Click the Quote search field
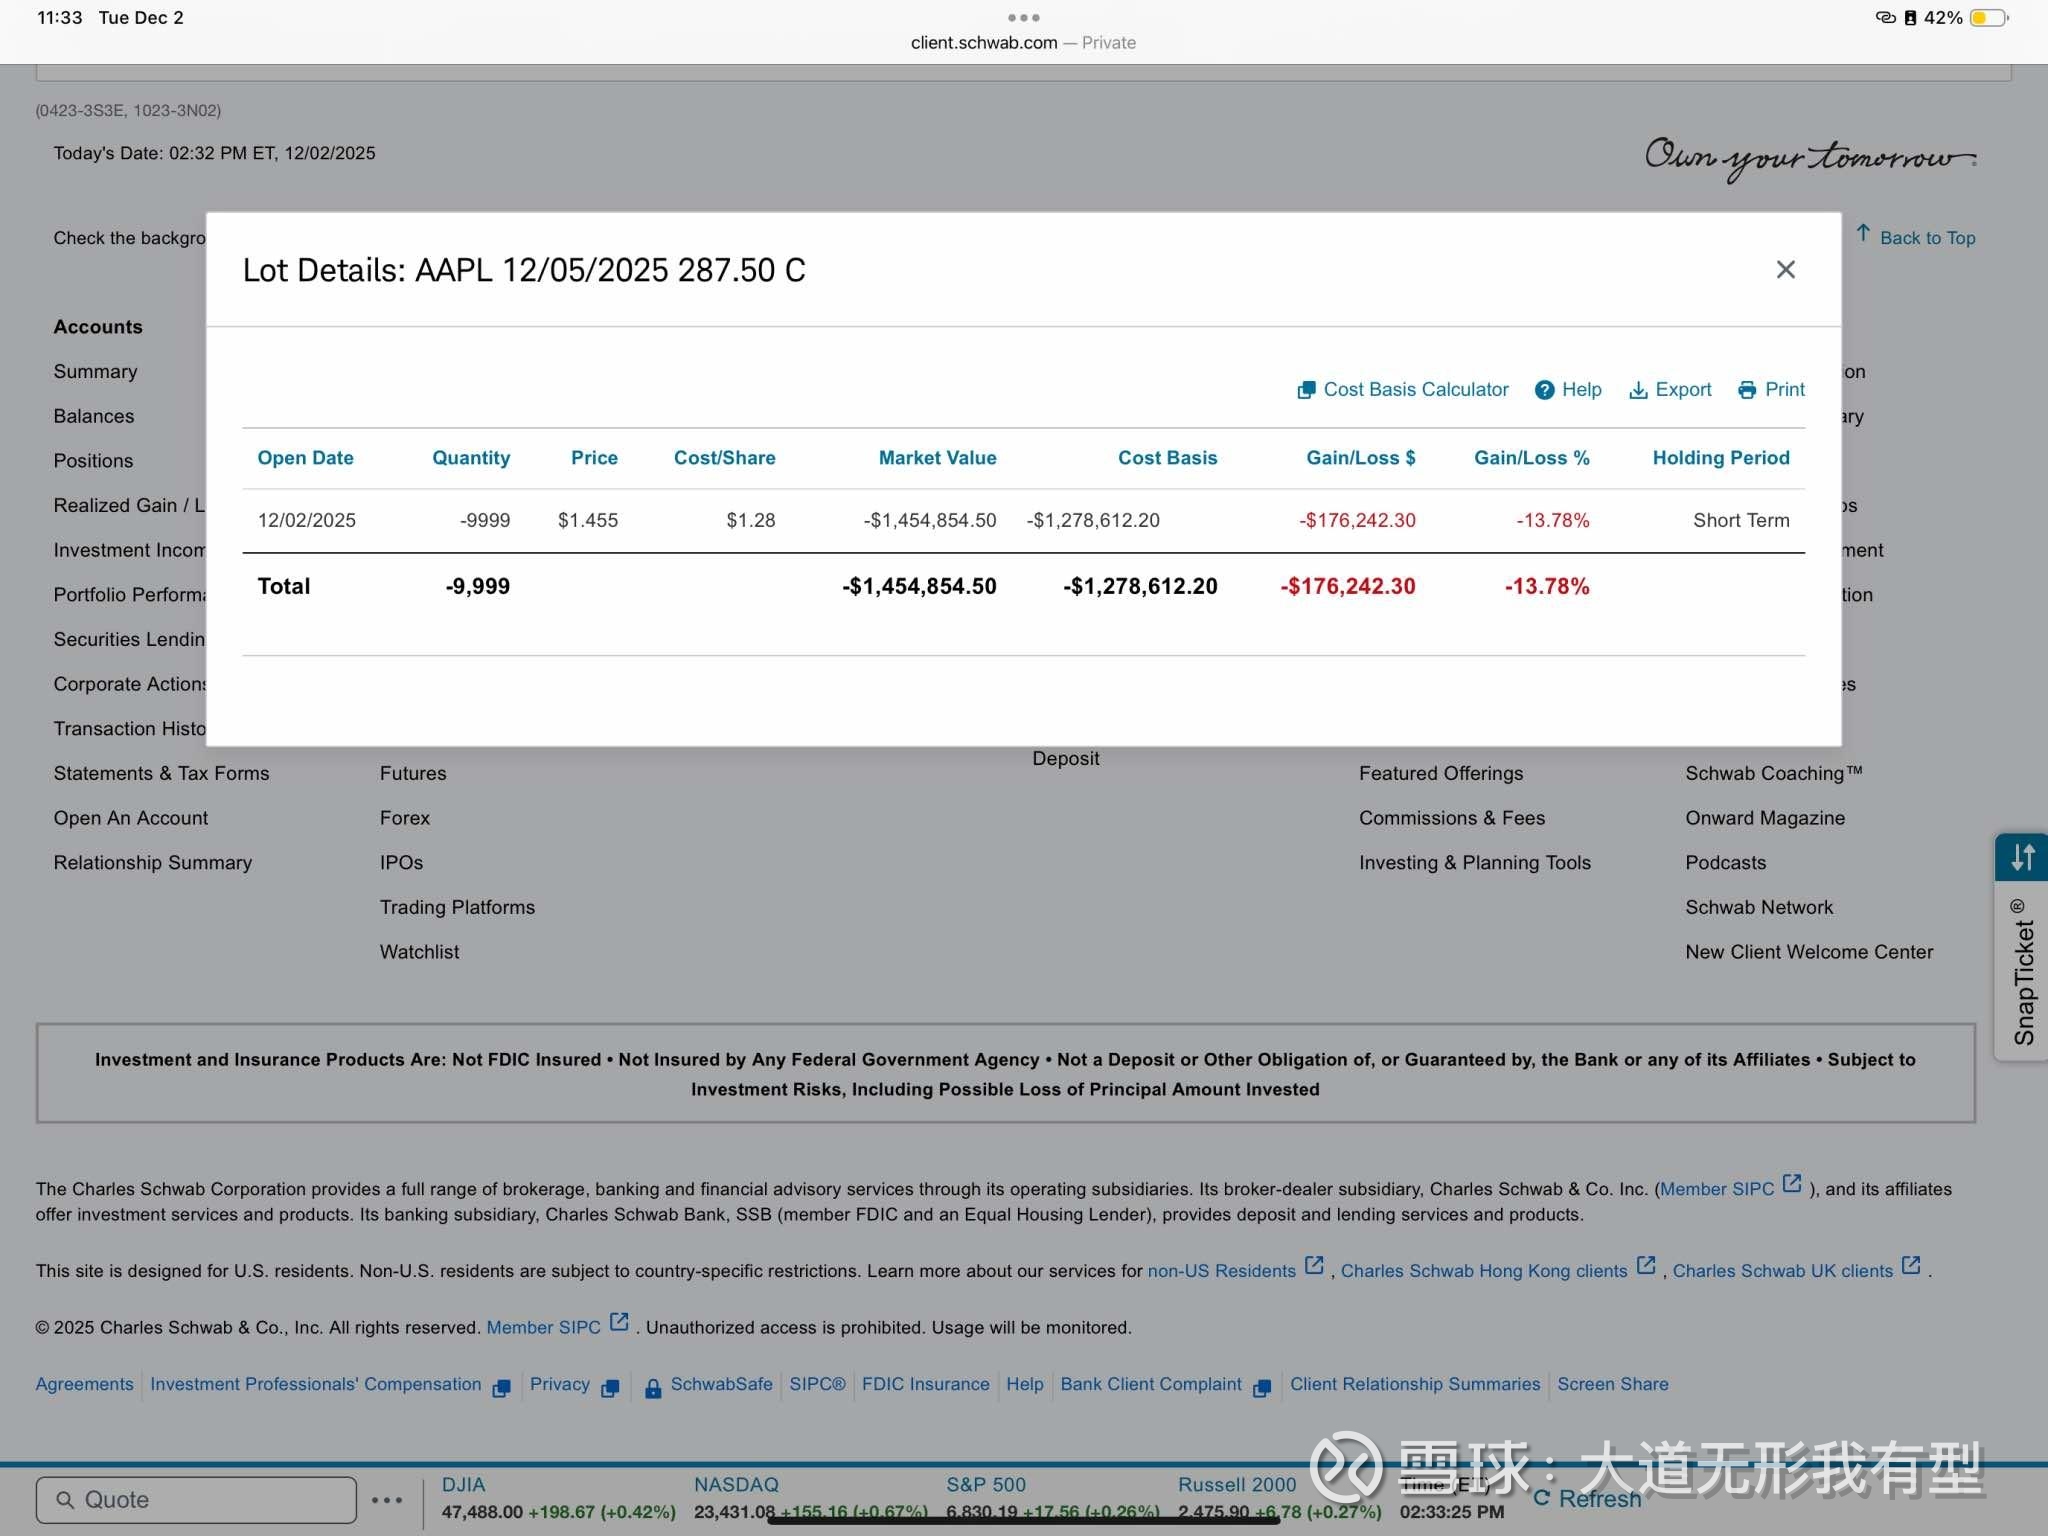The height and width of the screenshot is (1536, 2048). coord(196,1499)
